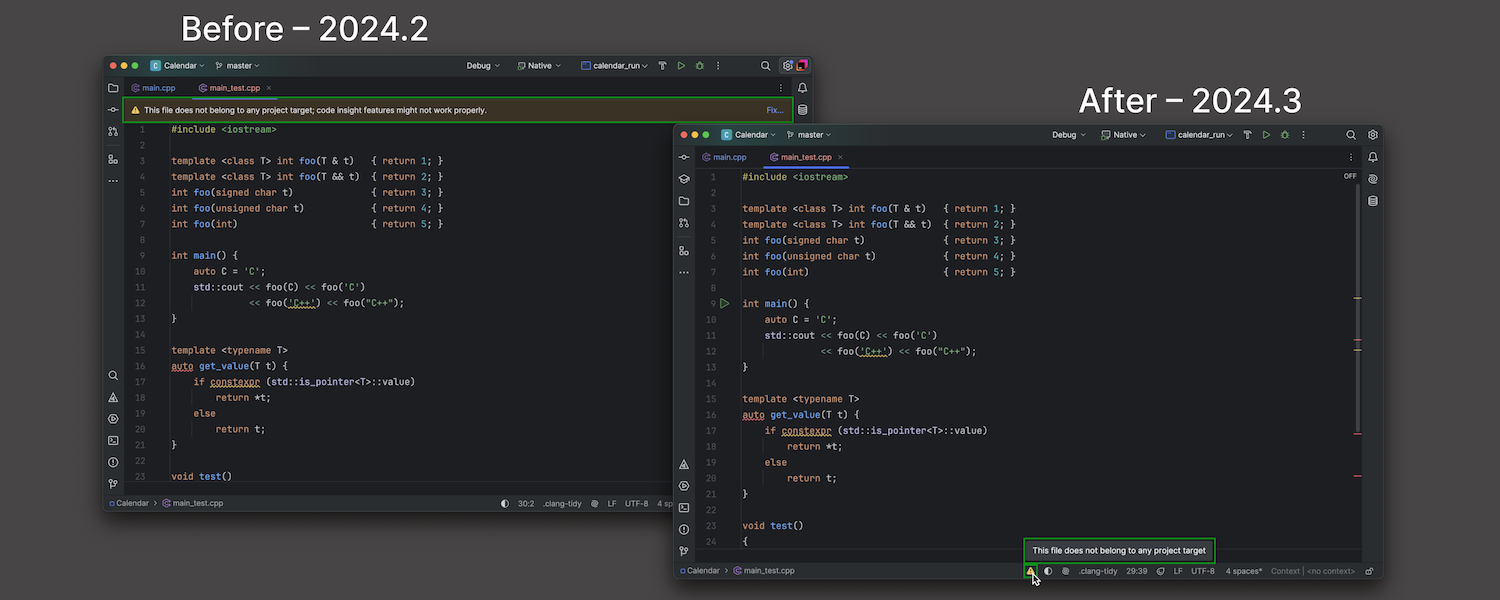Open the Problems tool window in 2024.3 left sidebar
Viewport: 1500px width, 600px height.
684,530
